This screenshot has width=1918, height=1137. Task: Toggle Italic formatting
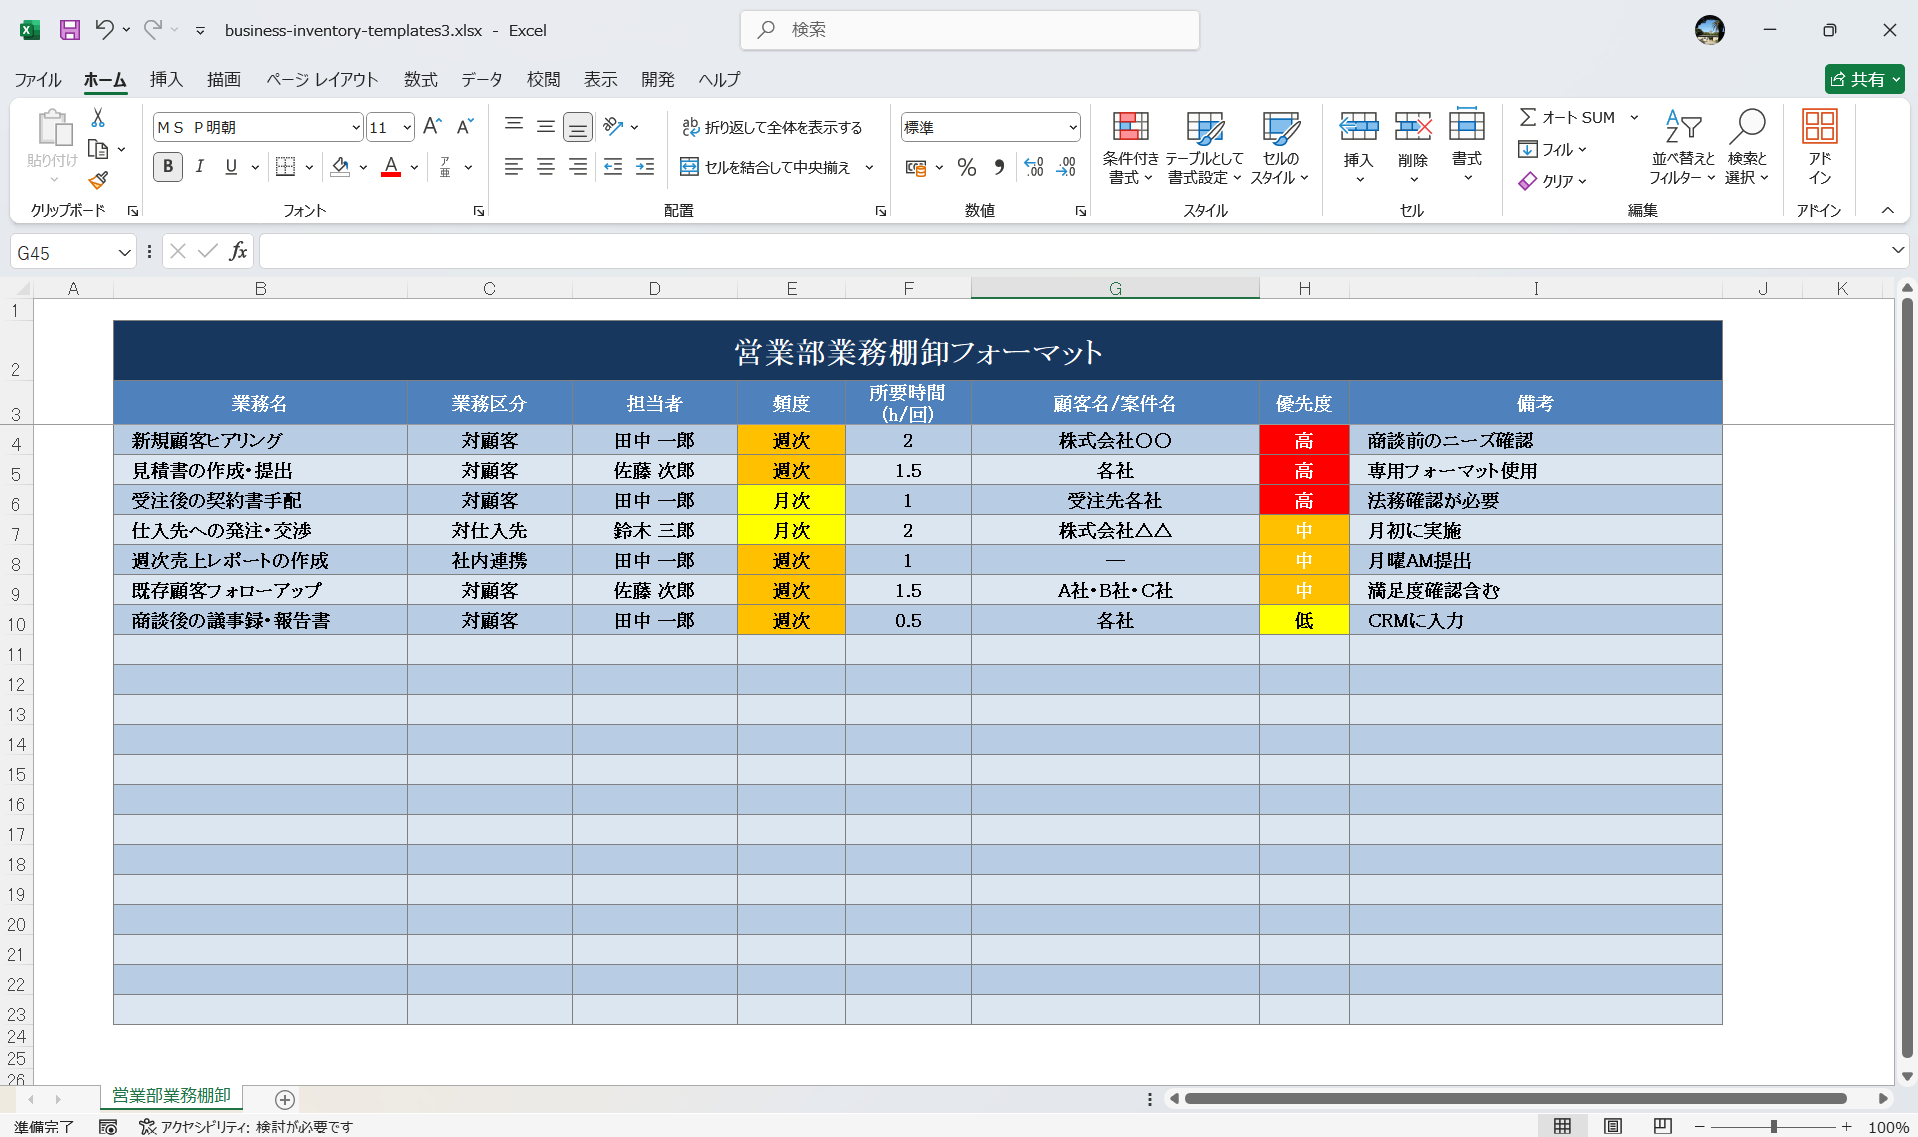coord(200,167)
